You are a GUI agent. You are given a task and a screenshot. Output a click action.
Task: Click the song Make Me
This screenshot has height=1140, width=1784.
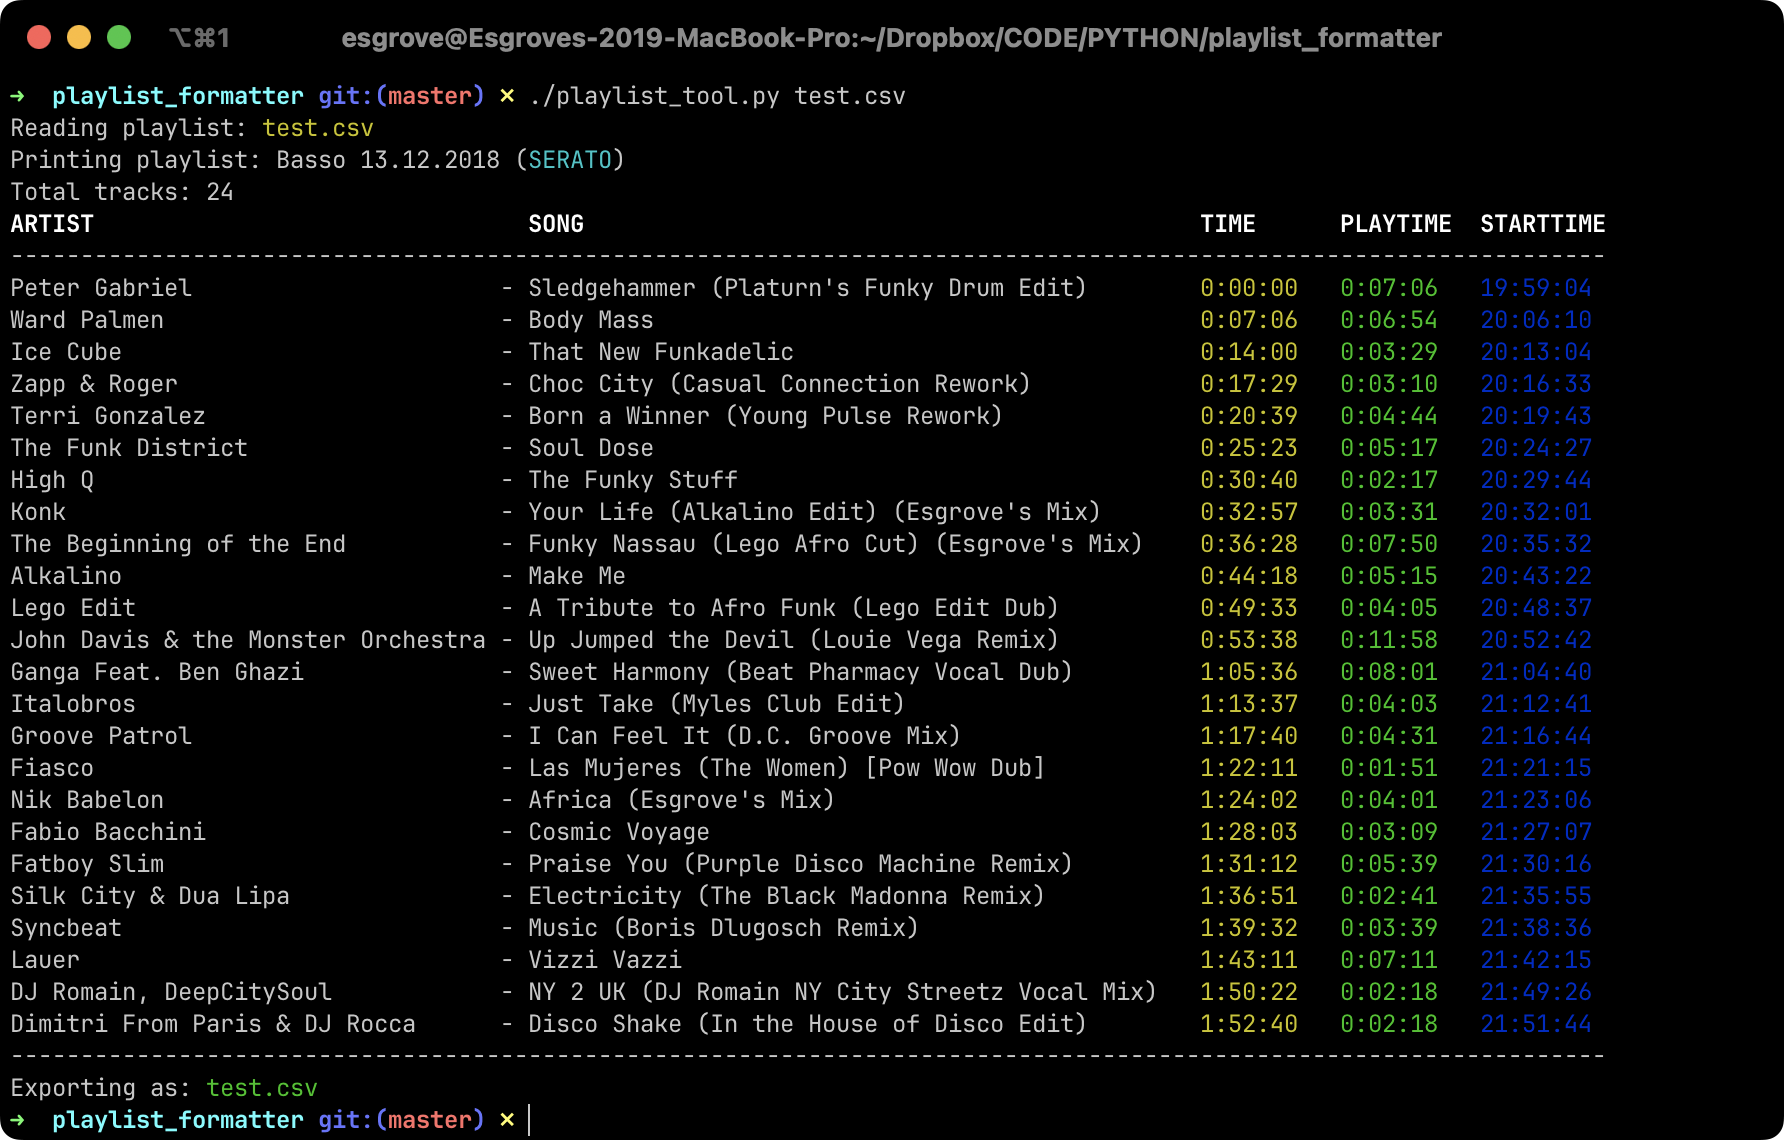coord(577,576)
